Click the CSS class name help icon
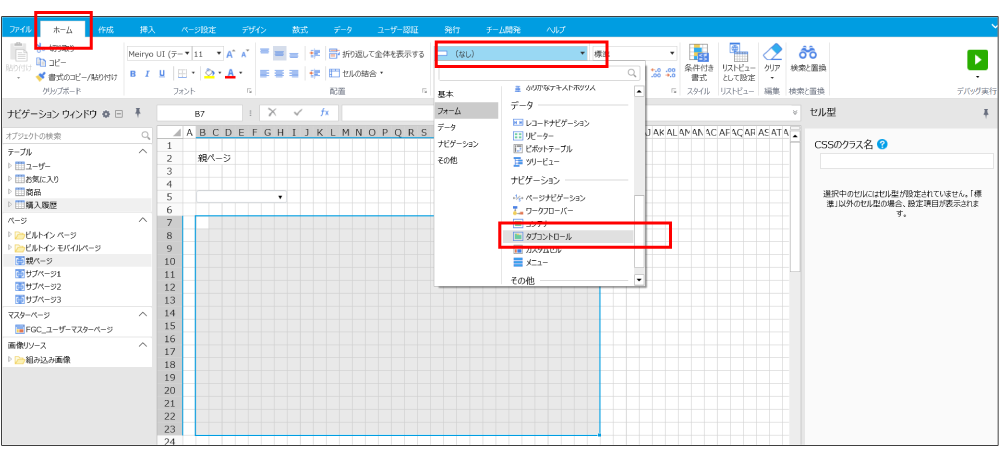This screenshot has width=1000, height=456. [882, 144]
